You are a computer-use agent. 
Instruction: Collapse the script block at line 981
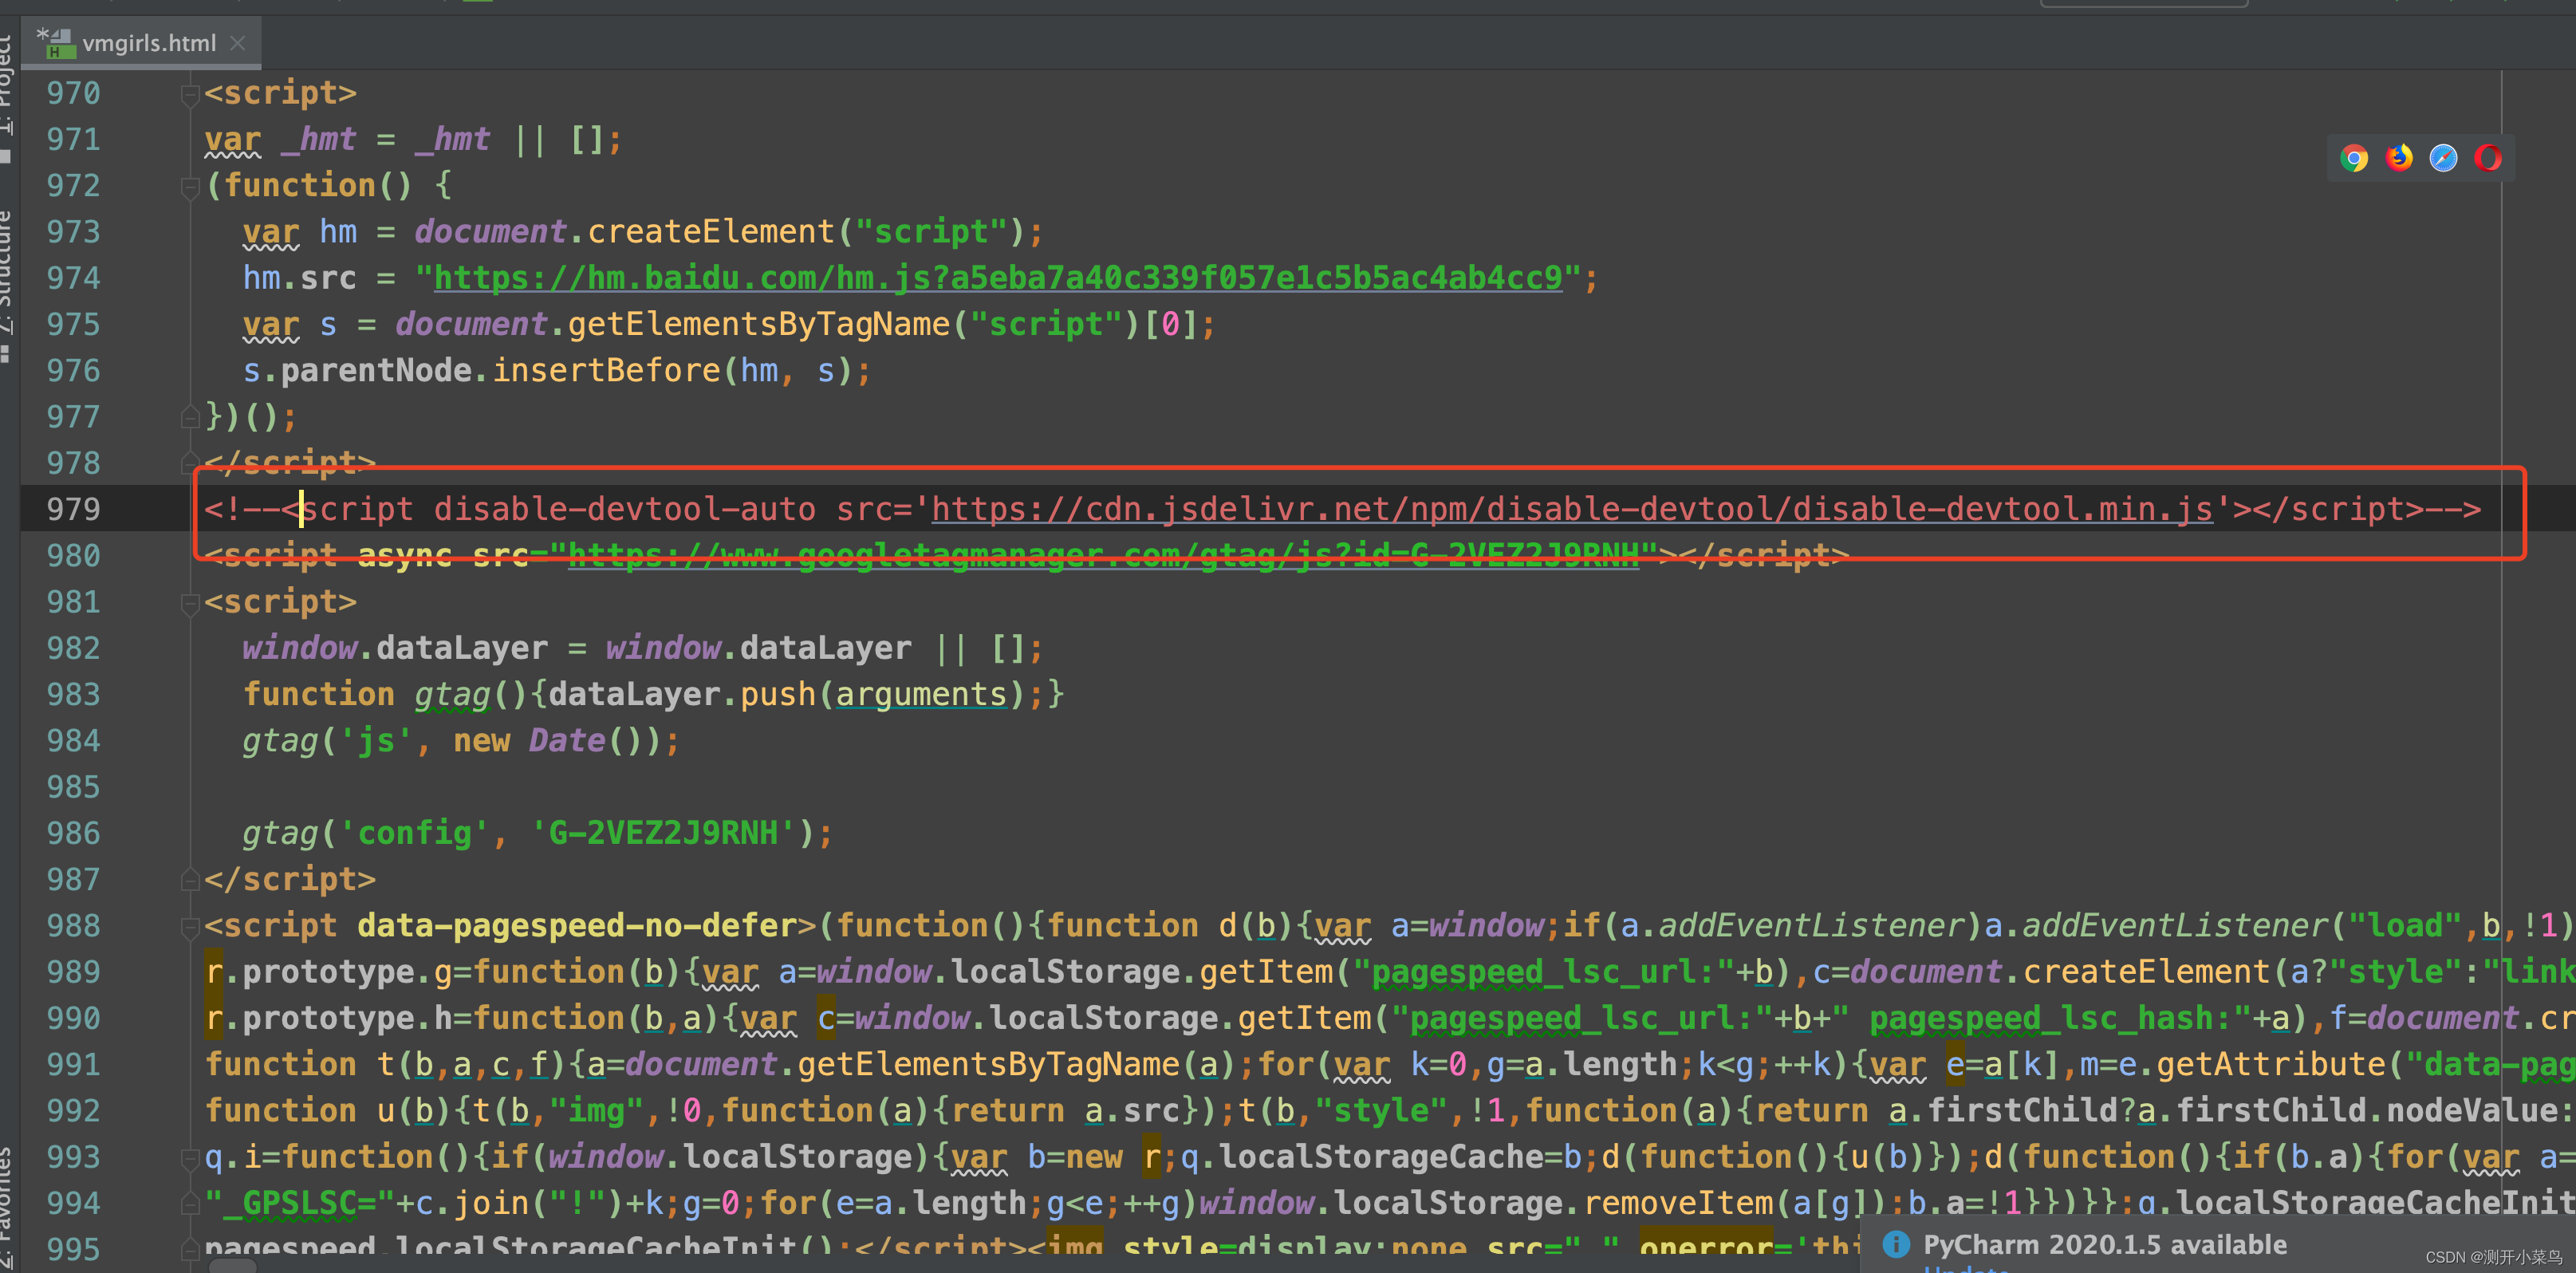tap(189, 603)
